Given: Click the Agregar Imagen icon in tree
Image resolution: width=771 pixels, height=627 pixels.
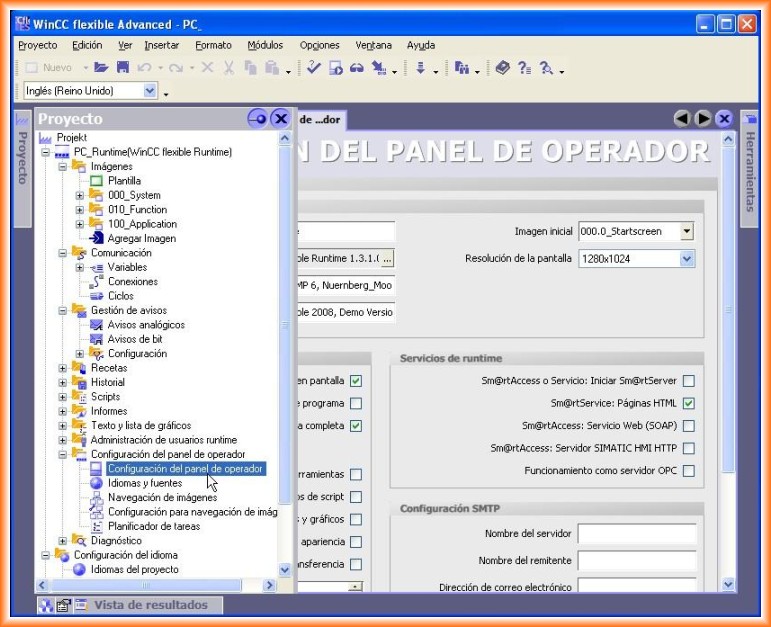Looking at the screenshot, I should pos(97,238).
